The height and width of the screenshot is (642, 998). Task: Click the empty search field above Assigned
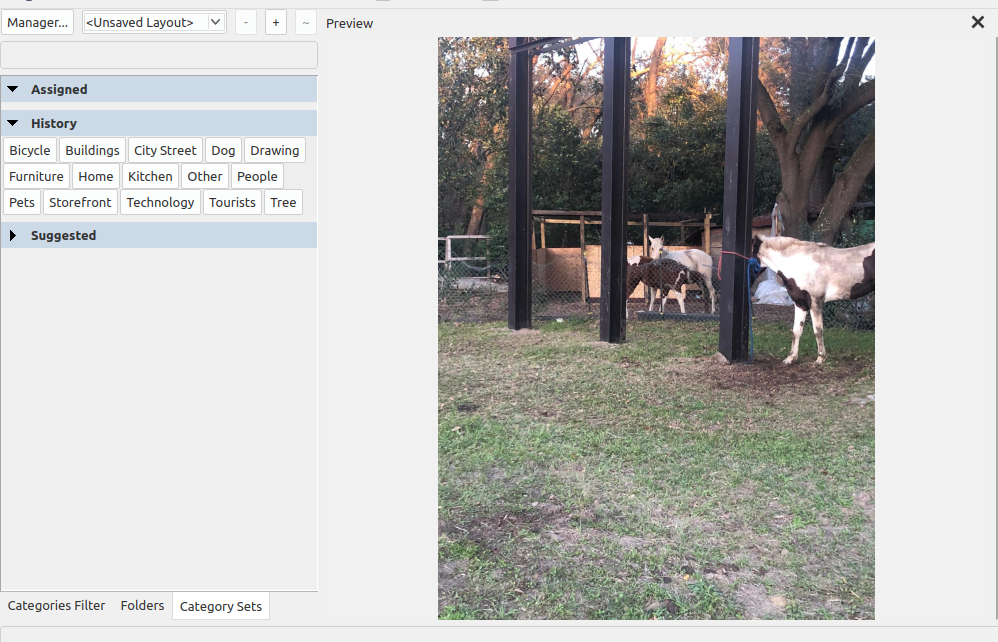(159, 55)
